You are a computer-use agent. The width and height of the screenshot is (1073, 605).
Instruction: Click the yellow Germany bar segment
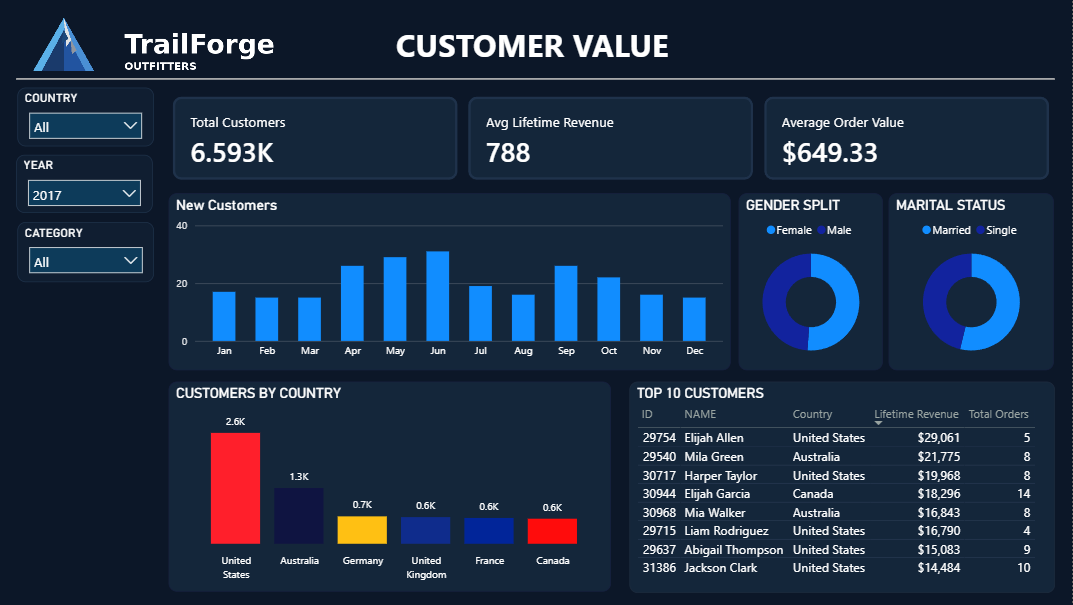pyautogui.click(x=362, y=527)
